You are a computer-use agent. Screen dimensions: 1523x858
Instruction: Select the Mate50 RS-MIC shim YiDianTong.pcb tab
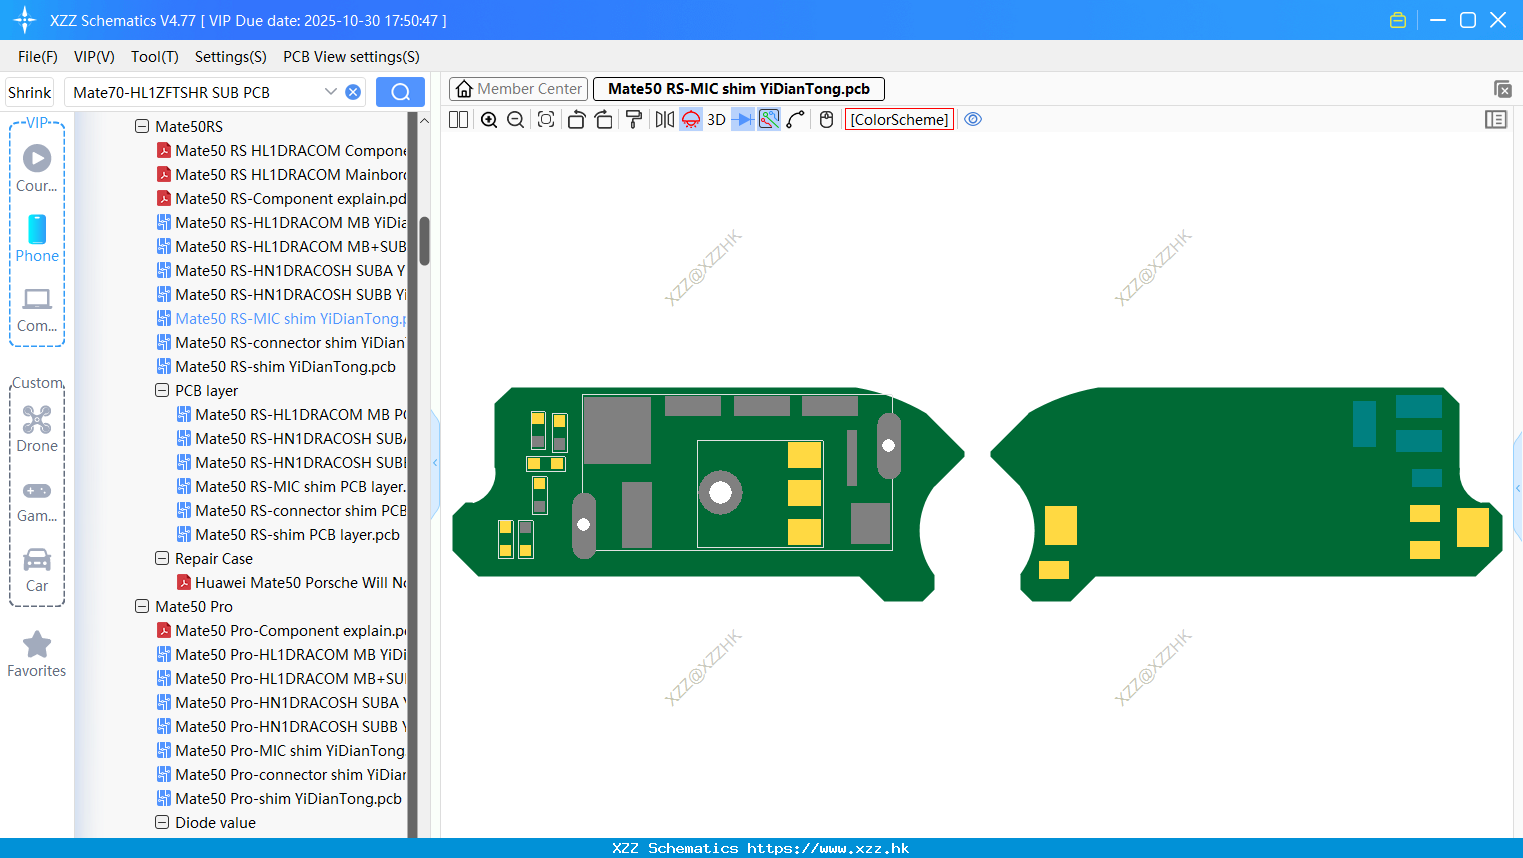[x=739, y=89]
